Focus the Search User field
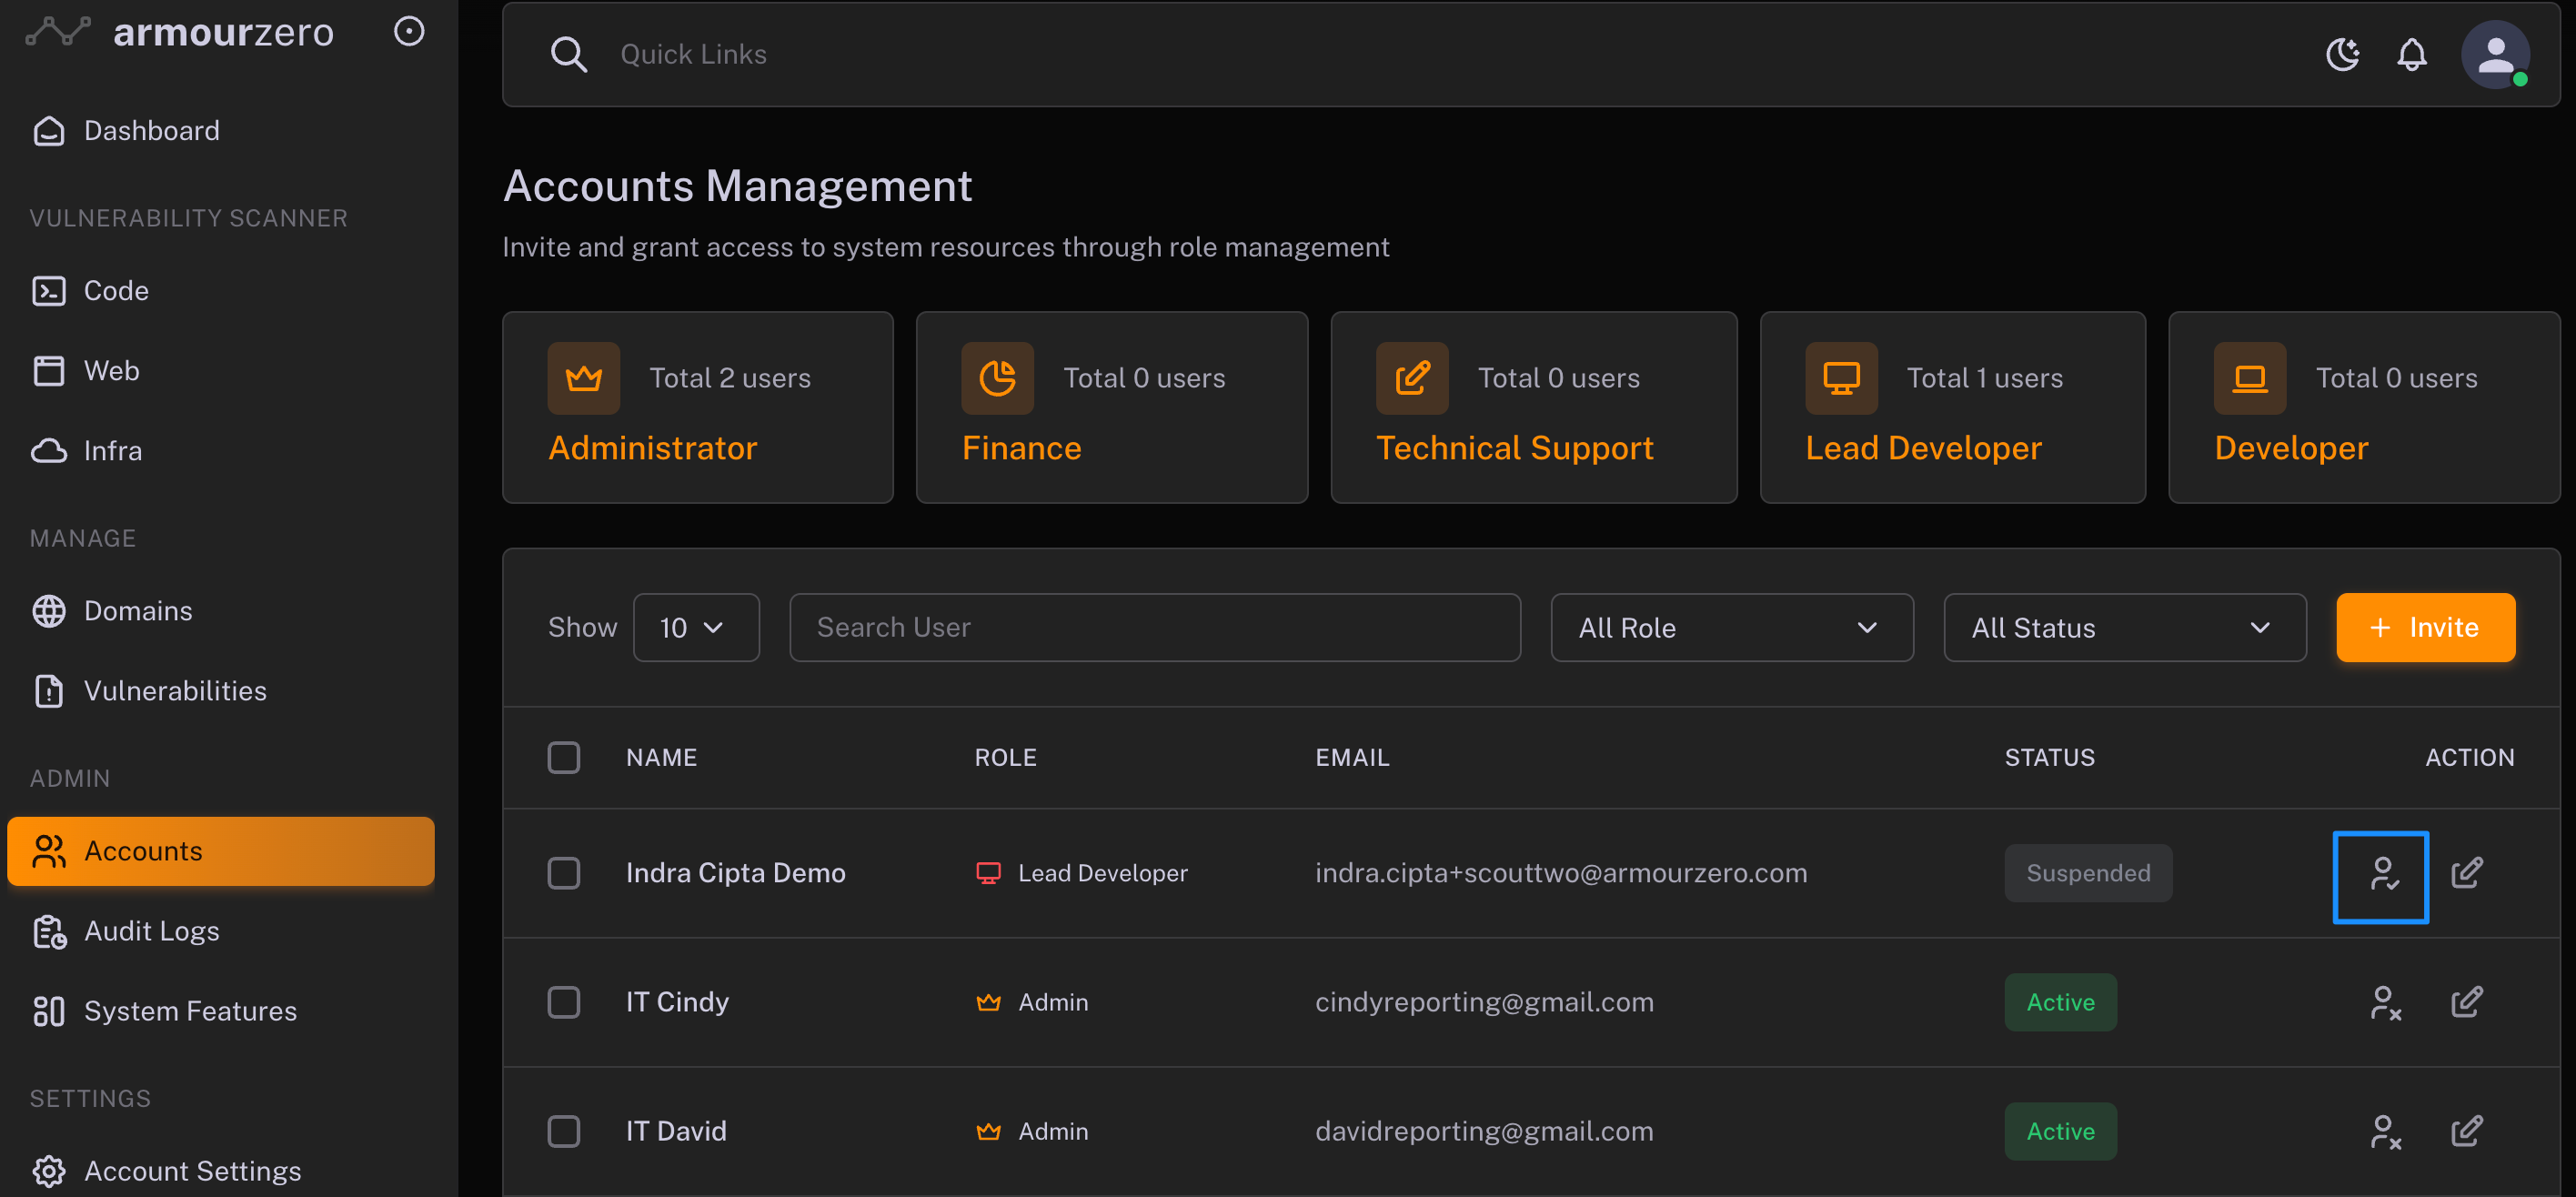This screenshot has height=1197, width=2576. (x=1154, y=627)
